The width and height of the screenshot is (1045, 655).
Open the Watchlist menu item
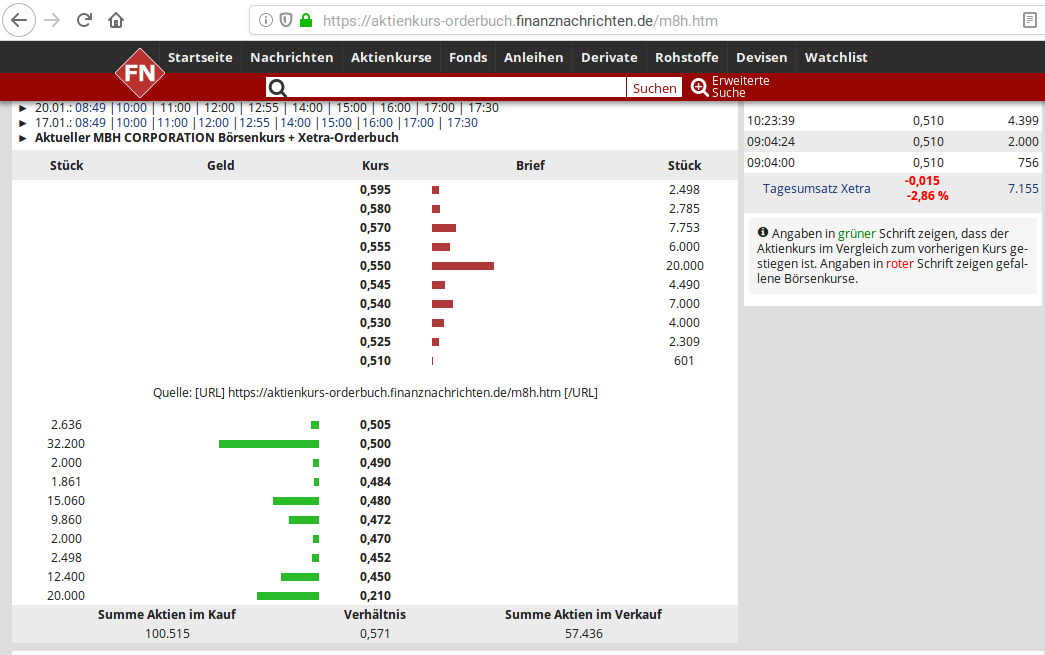point(836,57)
